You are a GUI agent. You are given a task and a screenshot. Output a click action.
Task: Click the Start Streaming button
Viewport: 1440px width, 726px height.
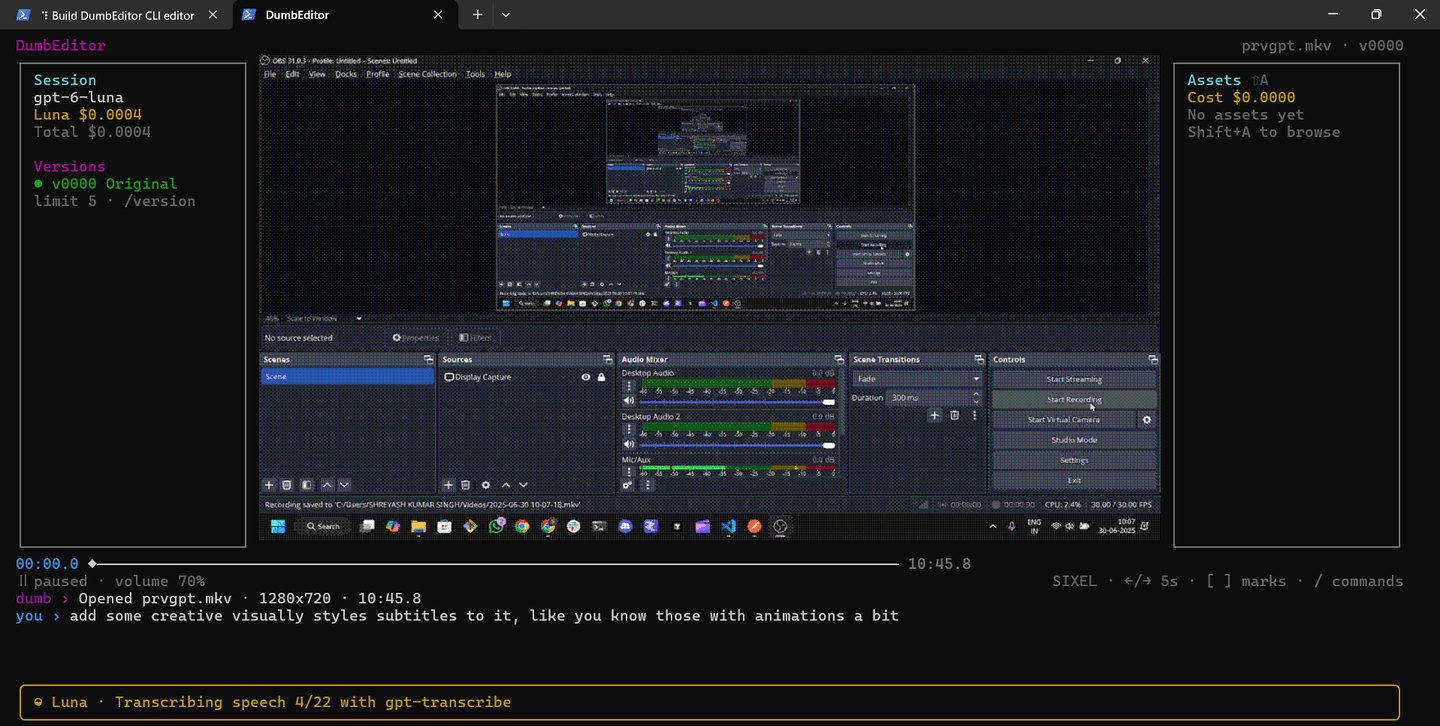click(x=1074, y=380)
